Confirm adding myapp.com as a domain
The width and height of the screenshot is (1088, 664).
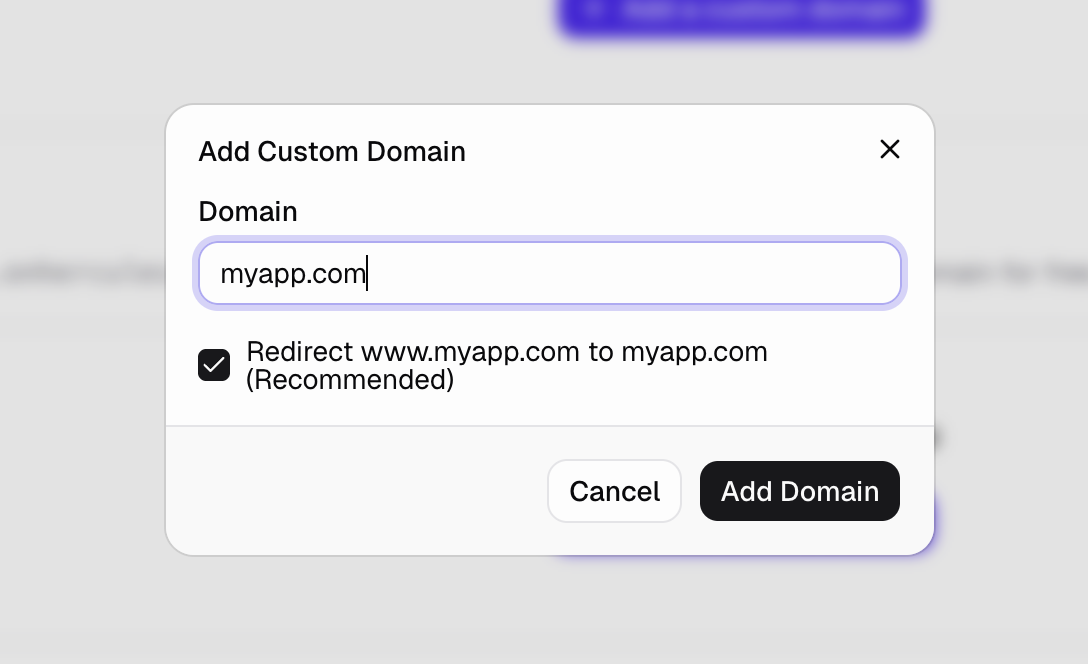tap(799, 491)
